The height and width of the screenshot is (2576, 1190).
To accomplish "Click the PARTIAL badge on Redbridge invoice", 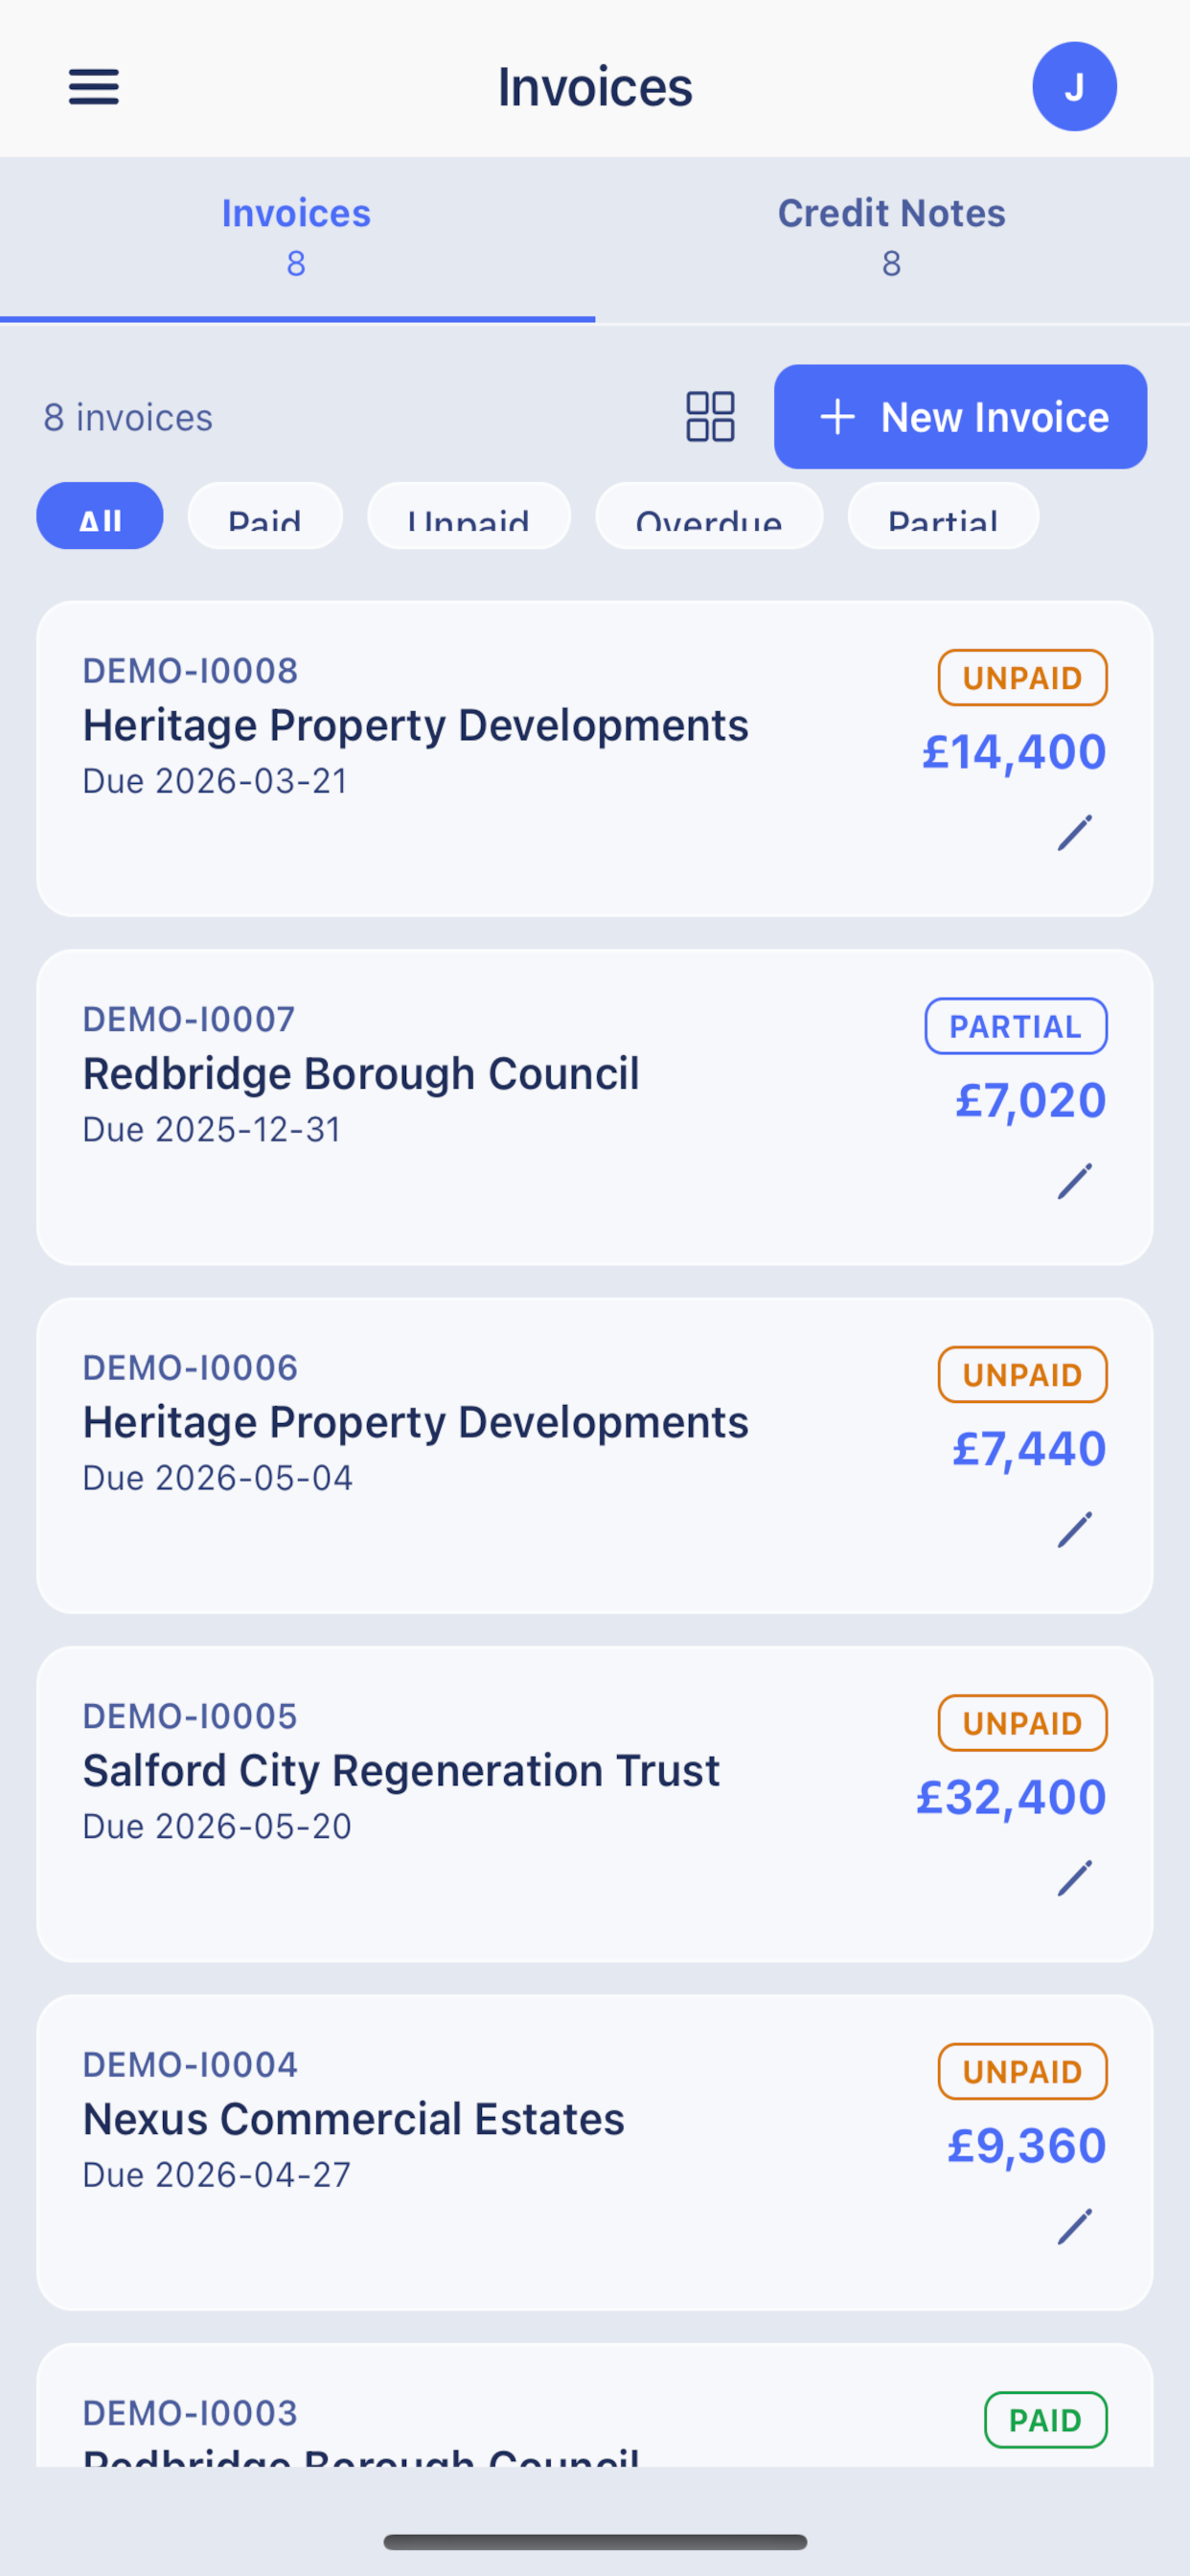I will click(x=1015, y=1026).
